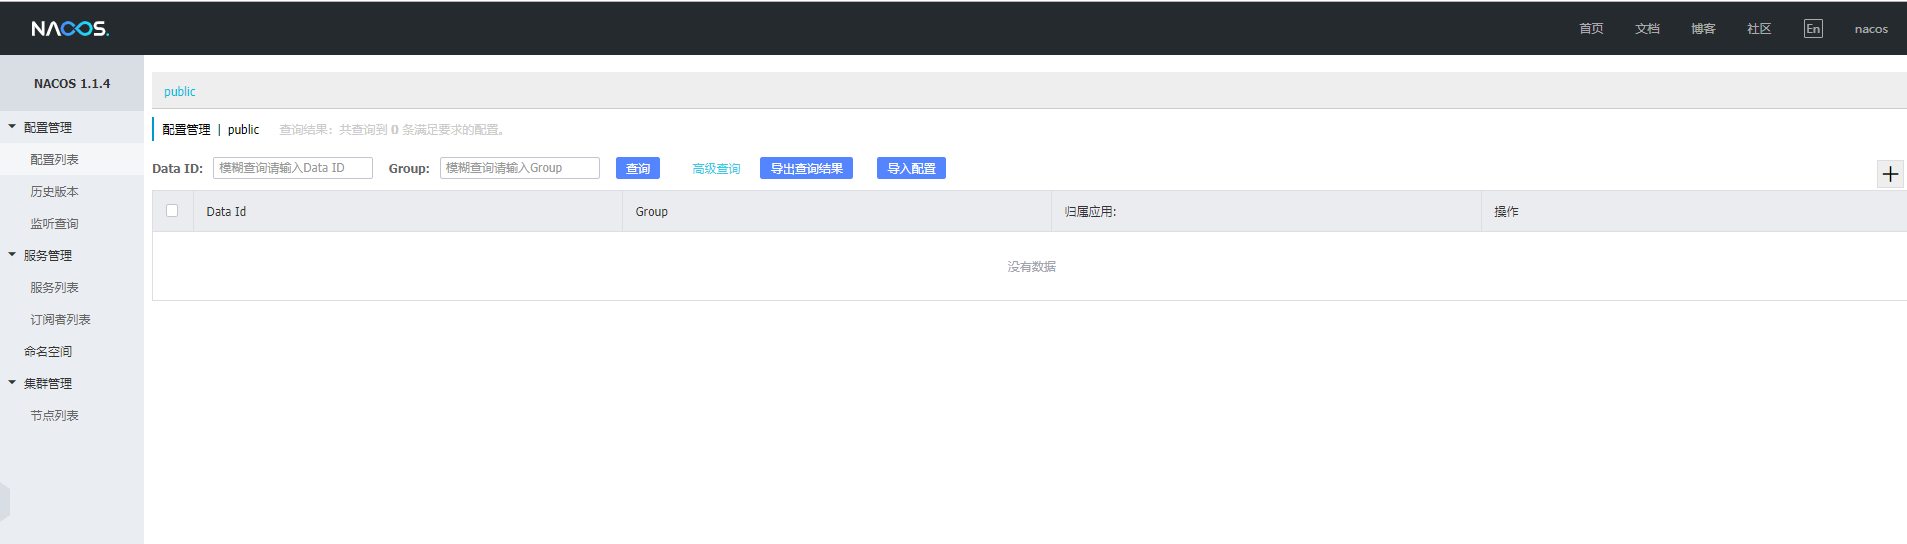Open 文档 in top navigation
1907x544 pixels.
point(1647,29)
